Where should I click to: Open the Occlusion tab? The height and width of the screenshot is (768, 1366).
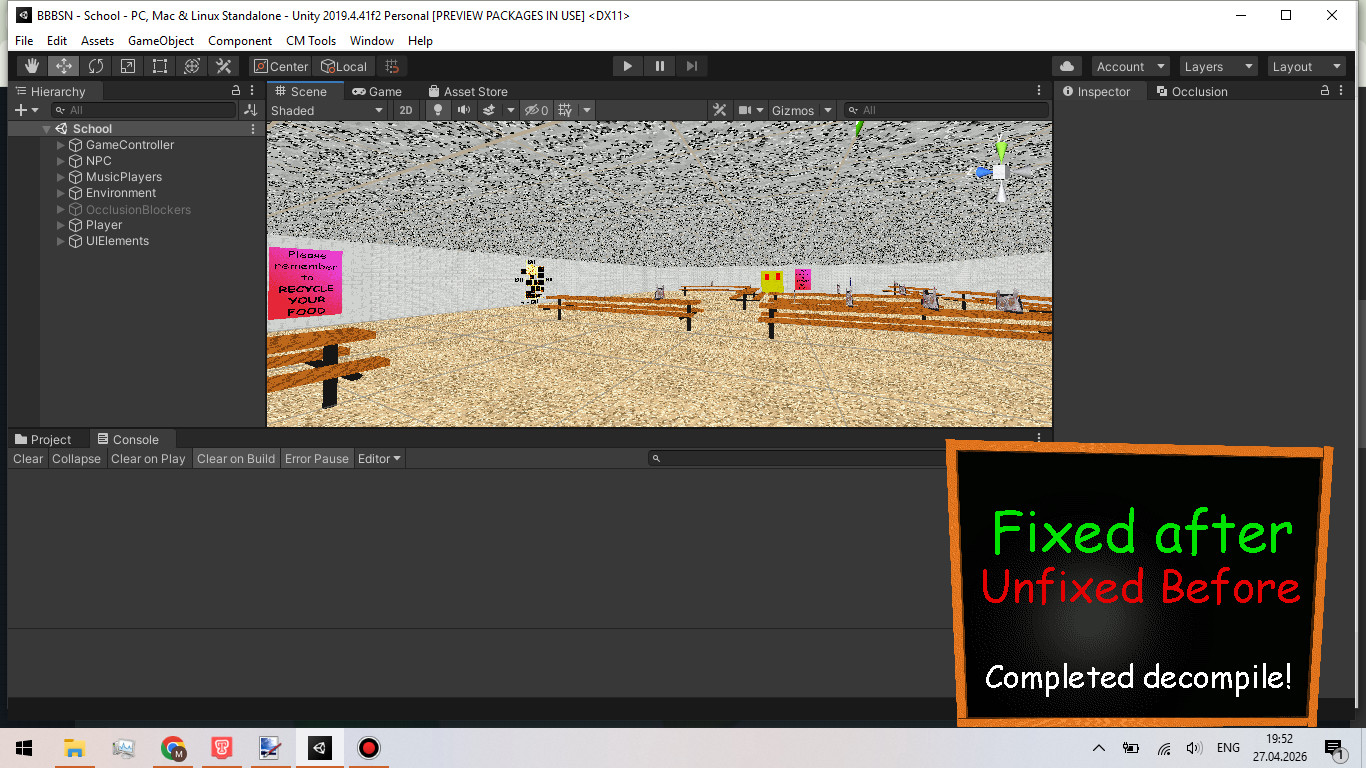pyautogui.click(x=1191, y=91)
